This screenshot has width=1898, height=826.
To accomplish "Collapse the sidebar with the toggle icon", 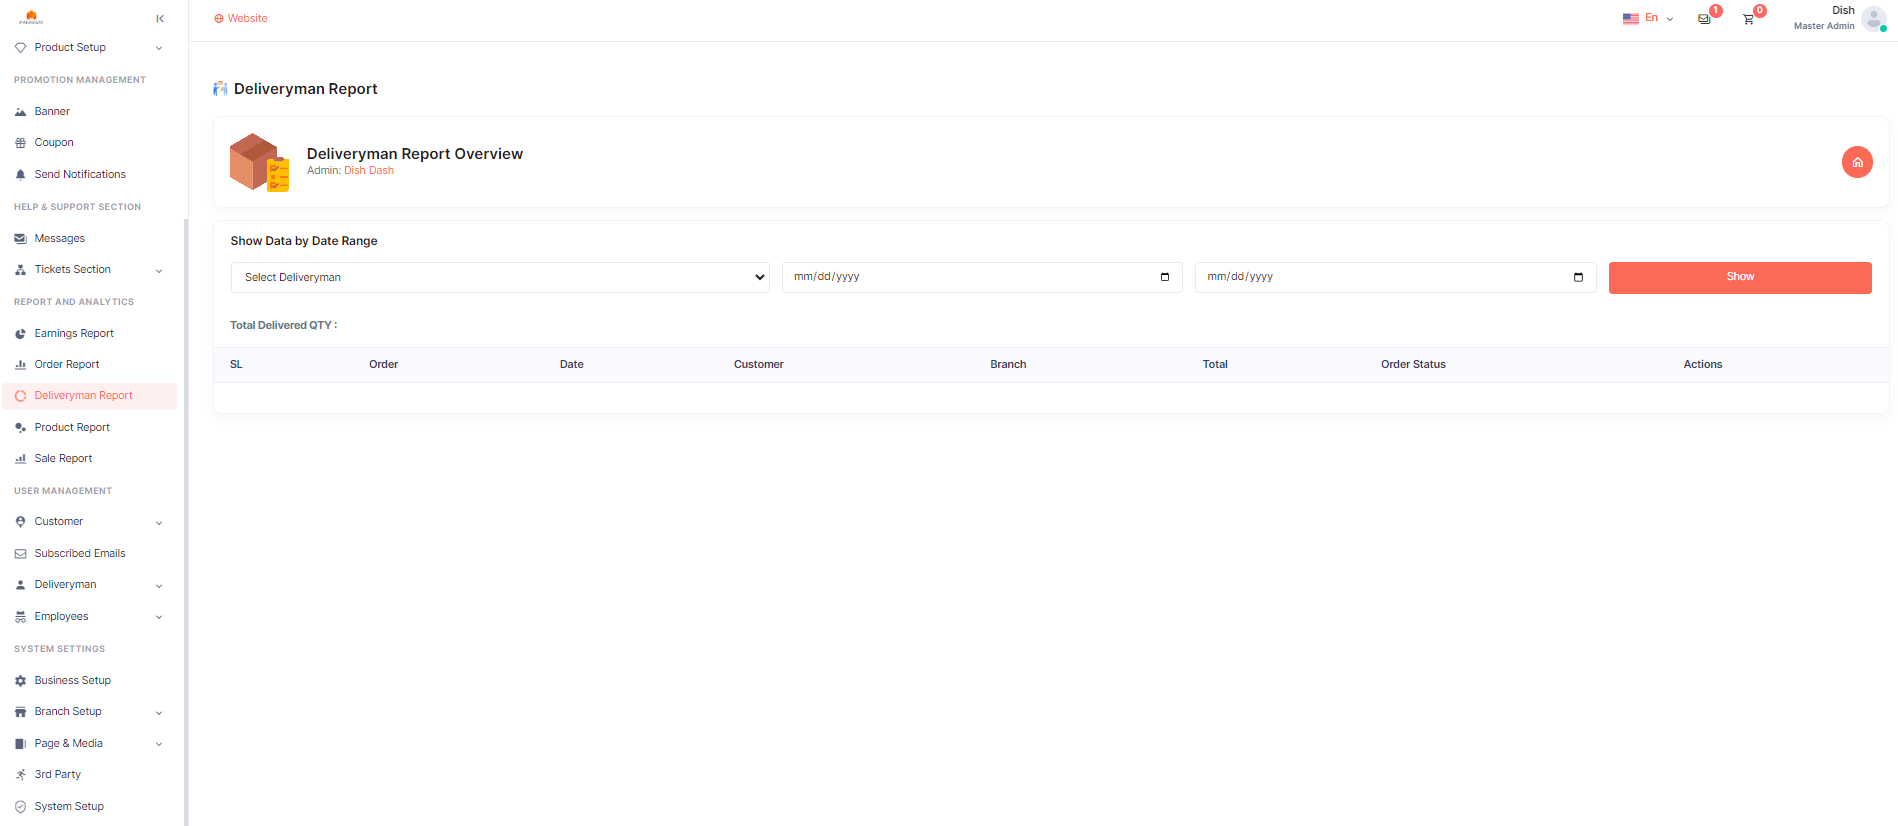I will (x=160, y=19).
